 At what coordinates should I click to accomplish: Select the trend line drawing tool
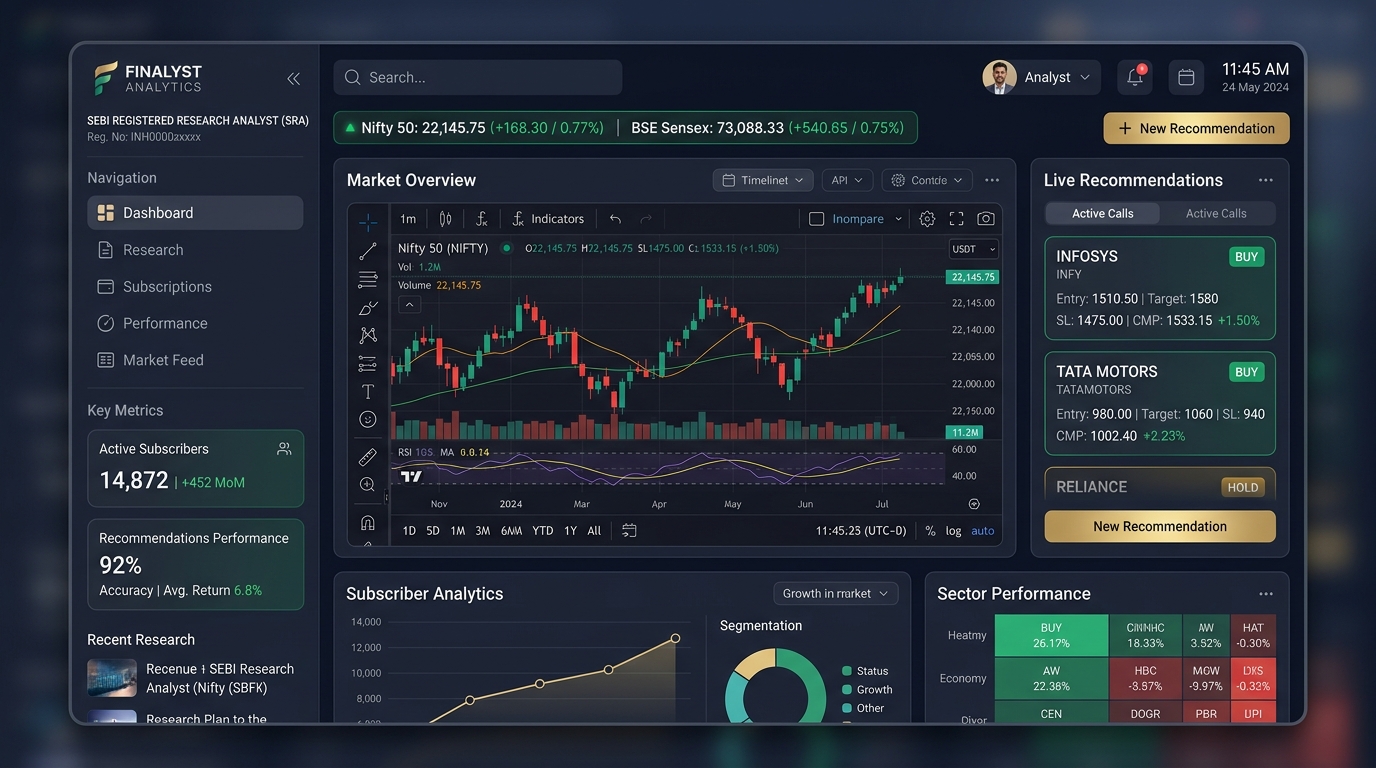(x=368, y=251)
